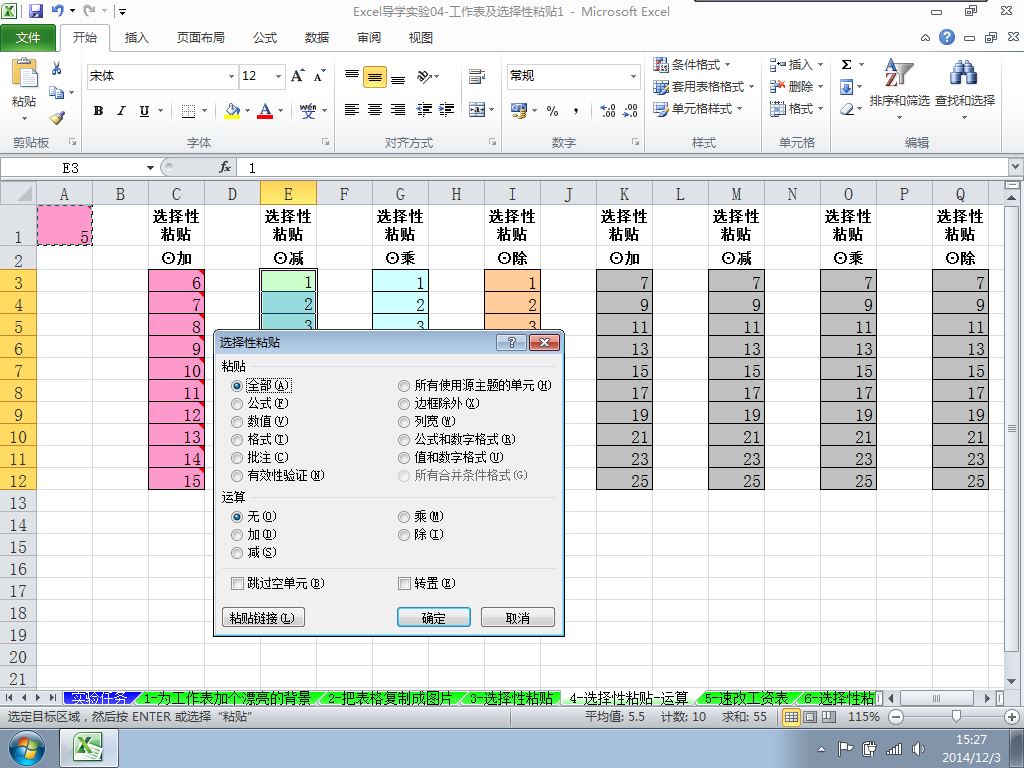Click Increase Font Size icon
This screenshot has height=768, width=1024.
(297, 76)
